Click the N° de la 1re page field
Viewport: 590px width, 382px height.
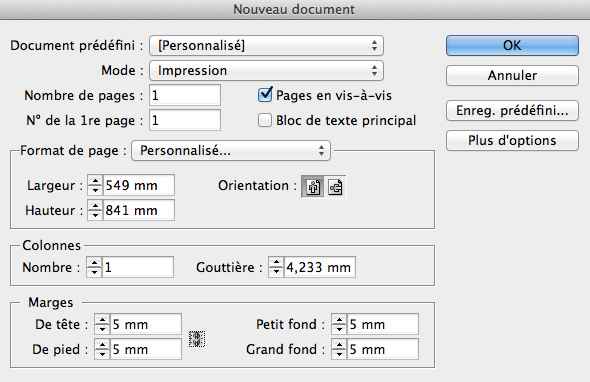pos(185,120)
